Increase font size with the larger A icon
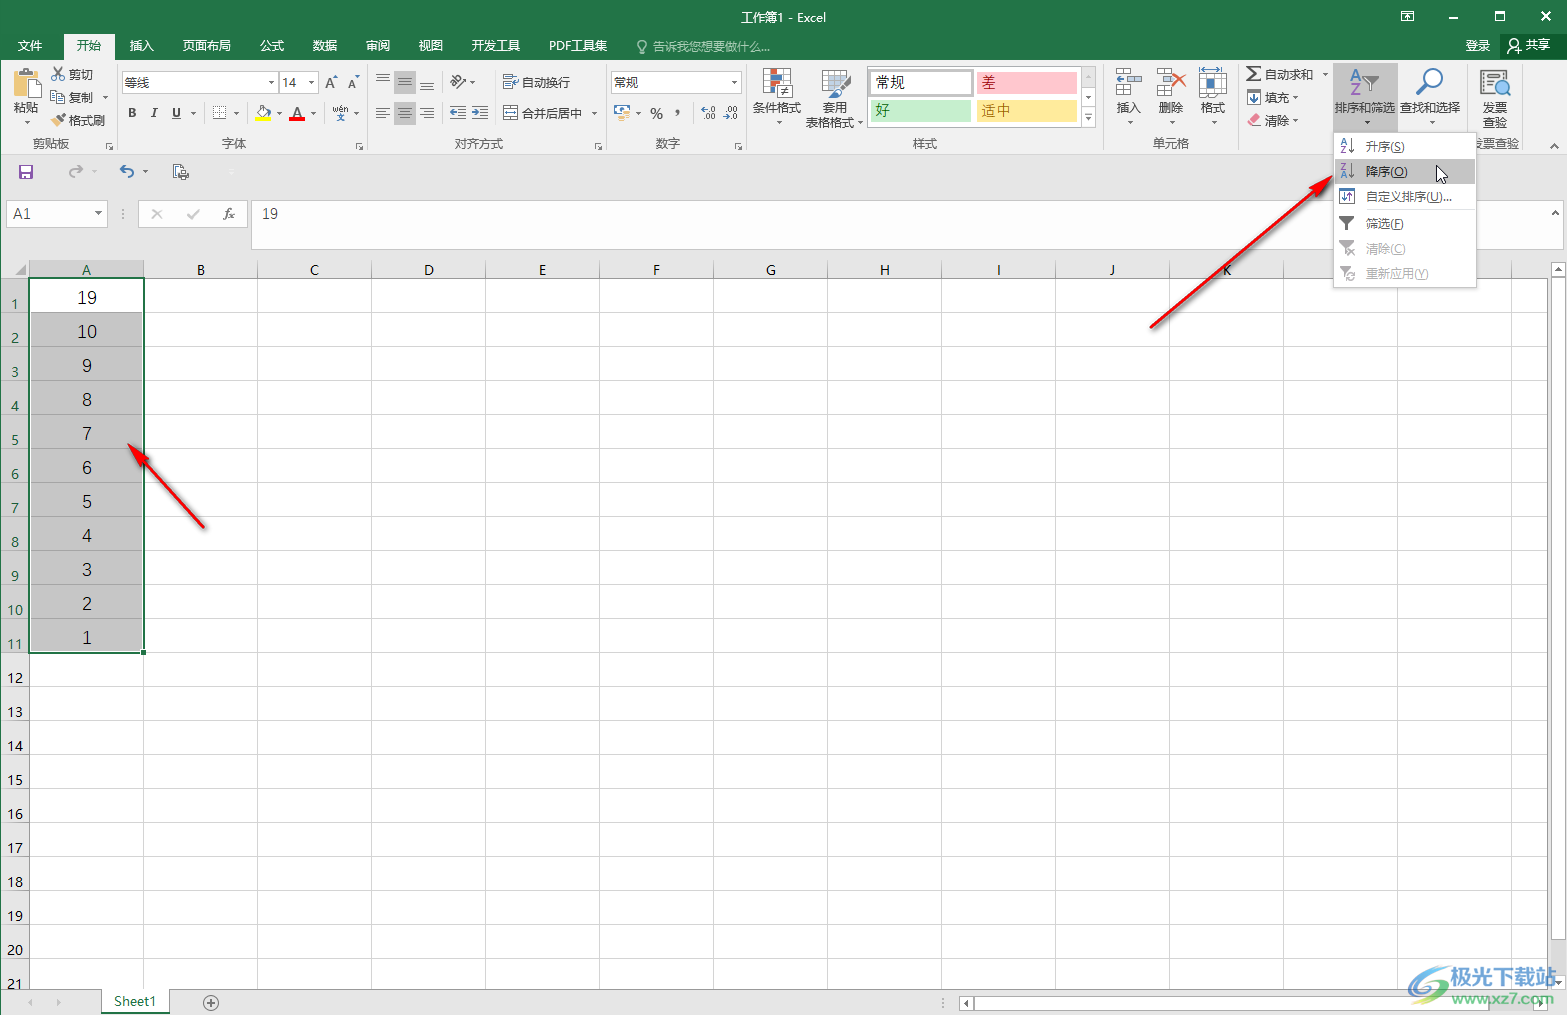Viewport: 1567px width, 1015px height. (x=331, y=82)
